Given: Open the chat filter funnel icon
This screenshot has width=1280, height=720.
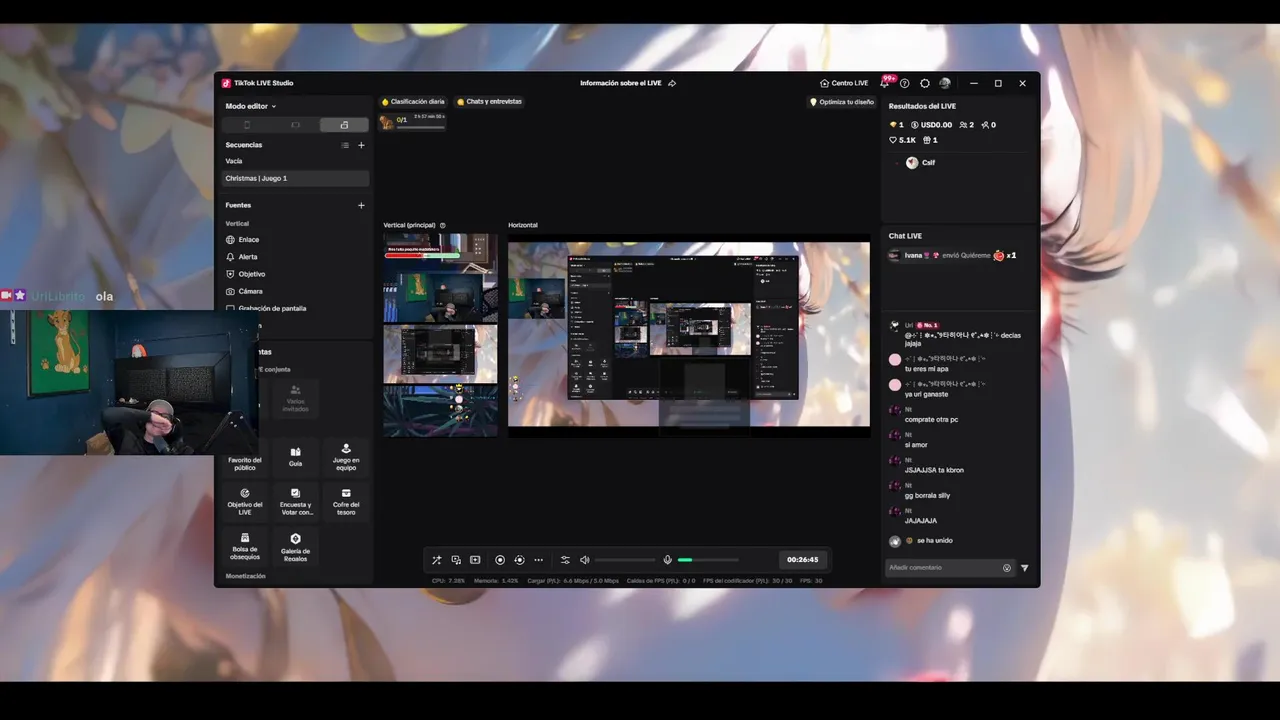Looking at the screenshot, I should click(1024, 568).
